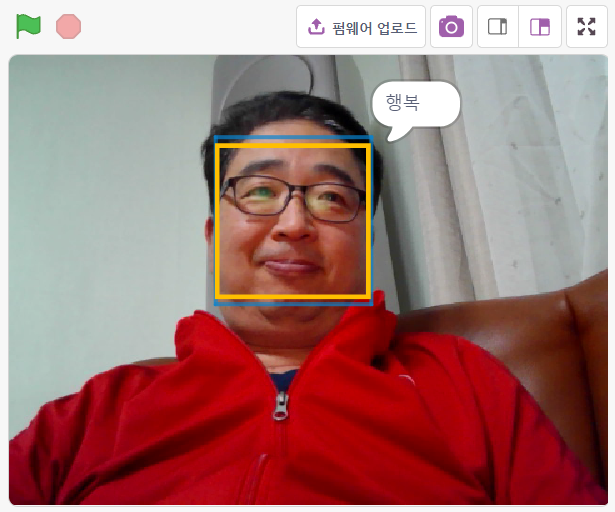Switch to small stage layout

pyautogui.click(x=498, y=27)
